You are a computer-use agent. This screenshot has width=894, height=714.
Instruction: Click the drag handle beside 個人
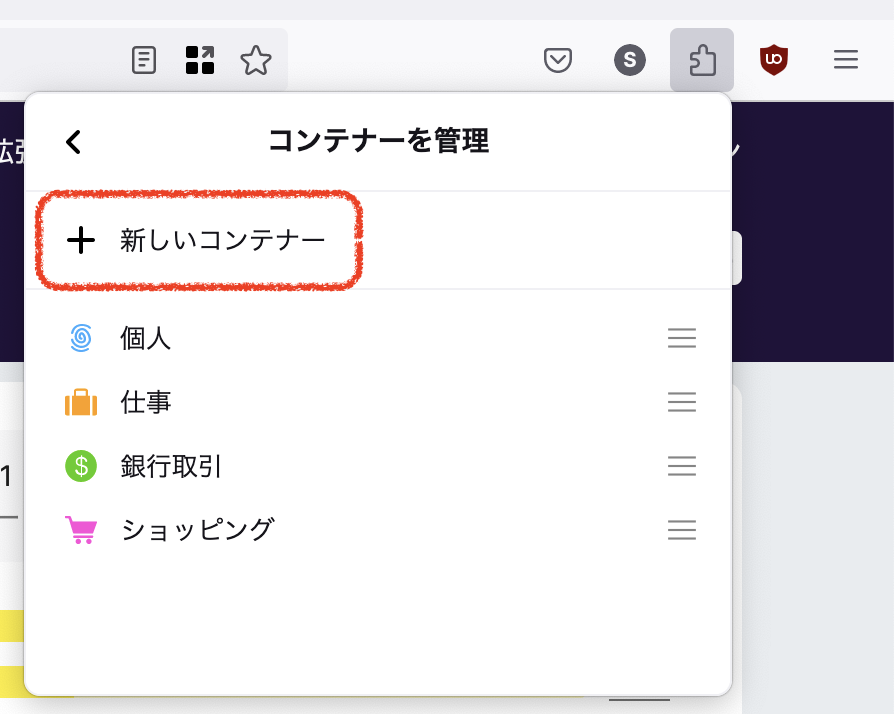(x=681, y=338)
